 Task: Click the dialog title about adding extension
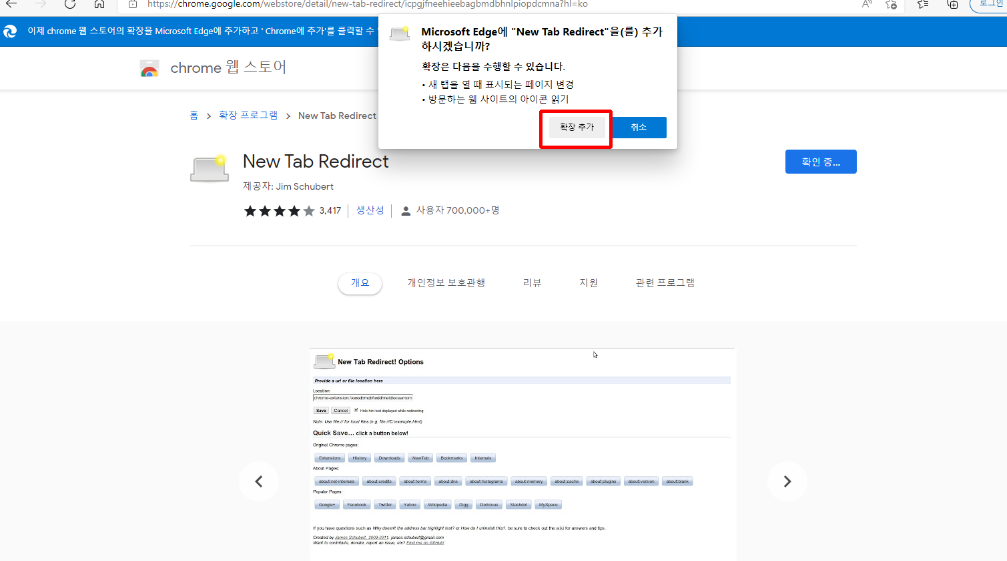(541, 39)
